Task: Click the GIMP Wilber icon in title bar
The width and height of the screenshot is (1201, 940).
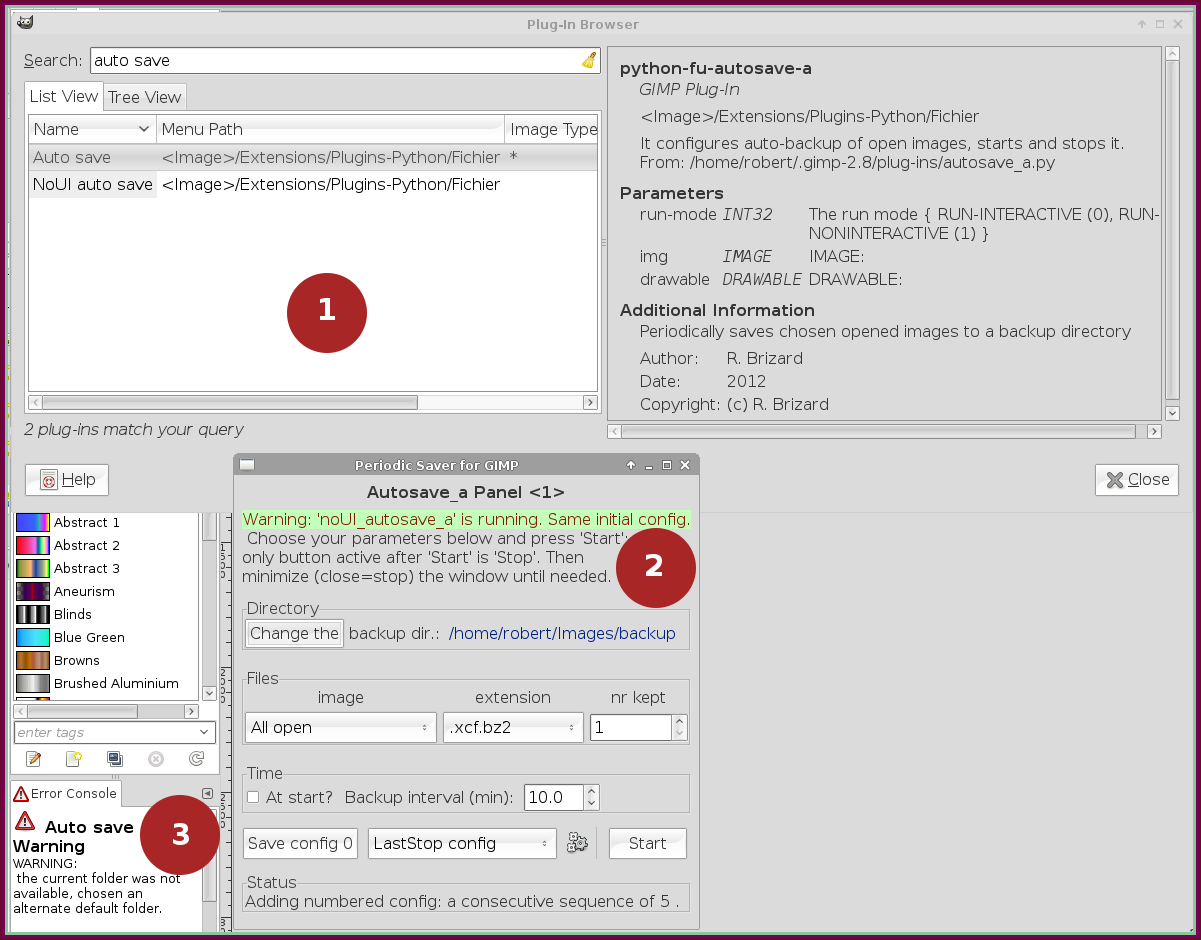Action: click(x=25, y=24)
